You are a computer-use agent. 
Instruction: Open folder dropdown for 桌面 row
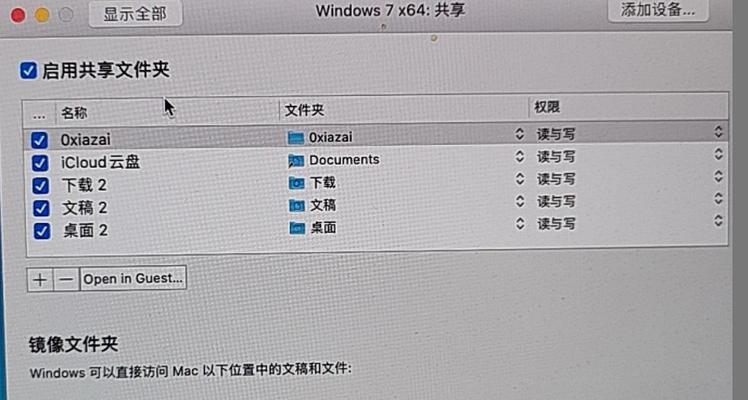point(519,224)
